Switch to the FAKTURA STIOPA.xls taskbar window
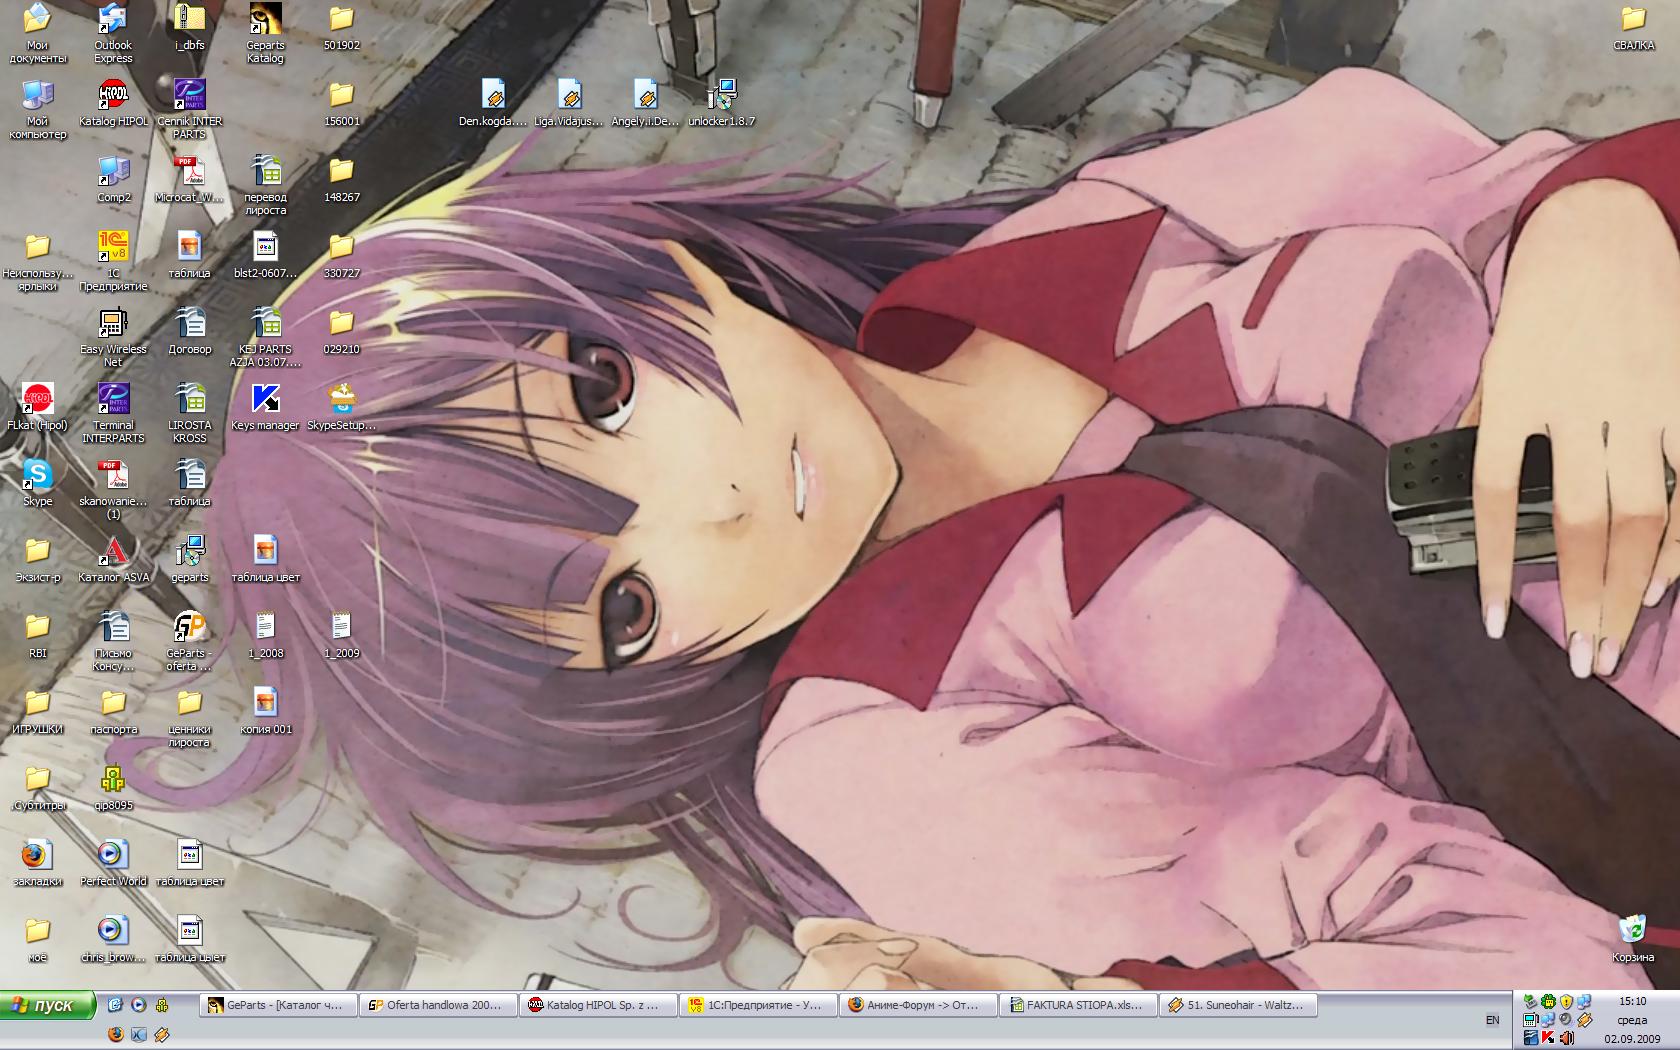Screen dimensions: 1680x1050 [1078, 1005]
